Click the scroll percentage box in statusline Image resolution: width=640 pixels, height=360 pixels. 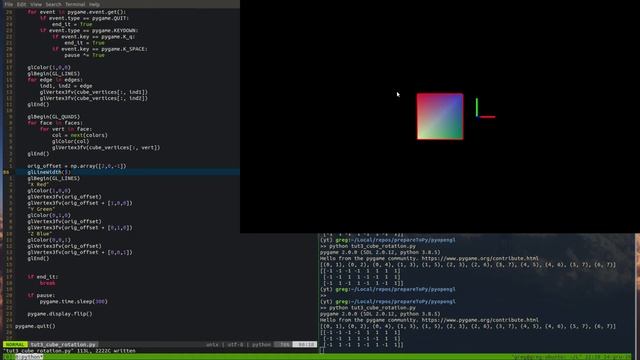[284, 344]
